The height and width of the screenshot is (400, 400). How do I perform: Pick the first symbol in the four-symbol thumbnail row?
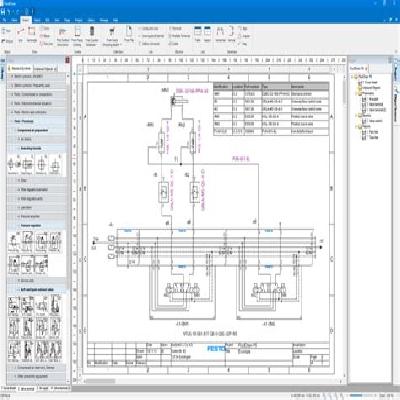[x=13, y=164]
